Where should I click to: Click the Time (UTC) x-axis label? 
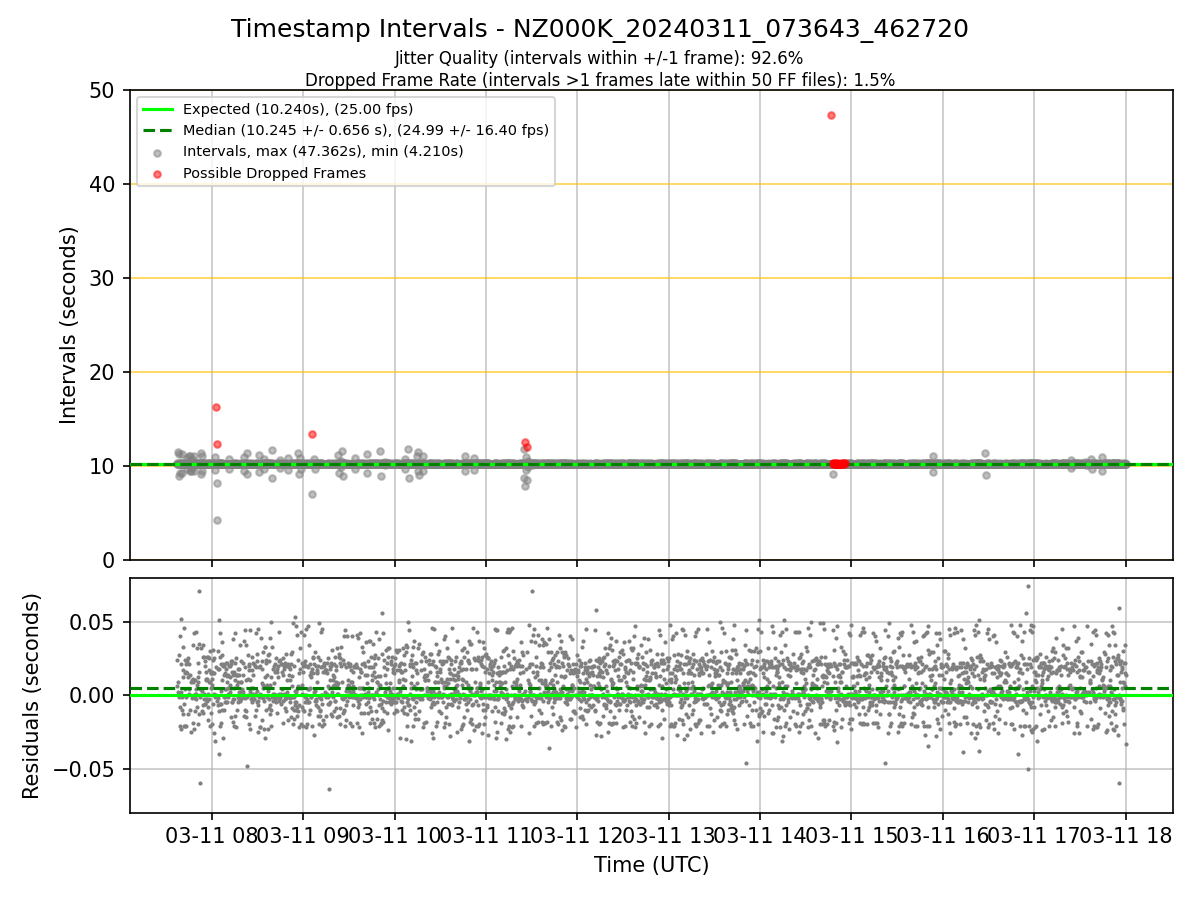tap(651, 865)
